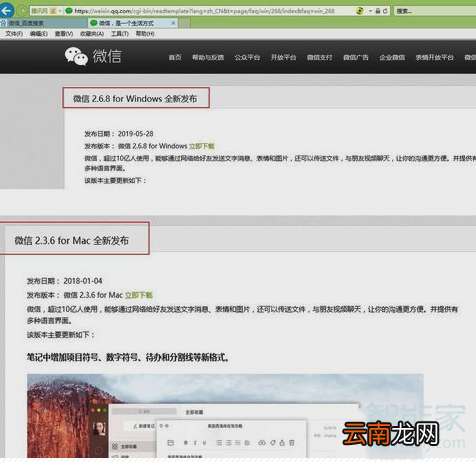Open the 收藏夹(A) menu
476x462 pixels.
(92, 34)
